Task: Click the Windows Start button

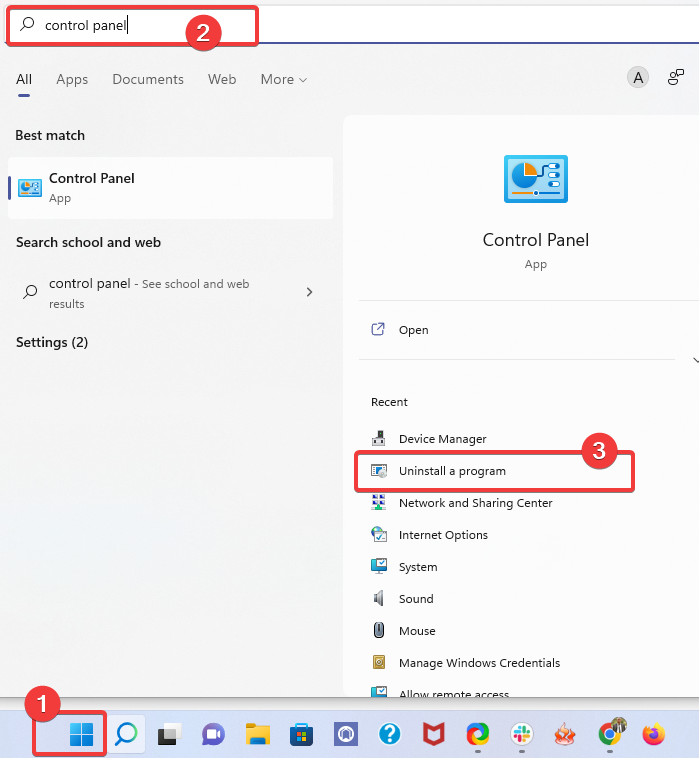Action: click(x=81, y=734)
